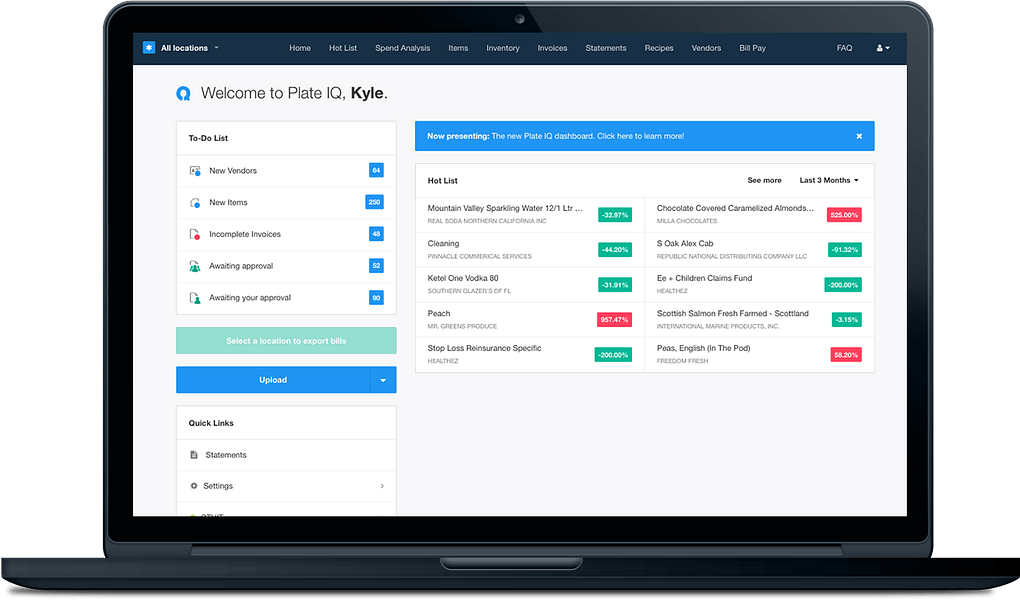Screen dimensions: 1020x600
Task: Open Awaiting your approval to-do item
Action: 286,298
